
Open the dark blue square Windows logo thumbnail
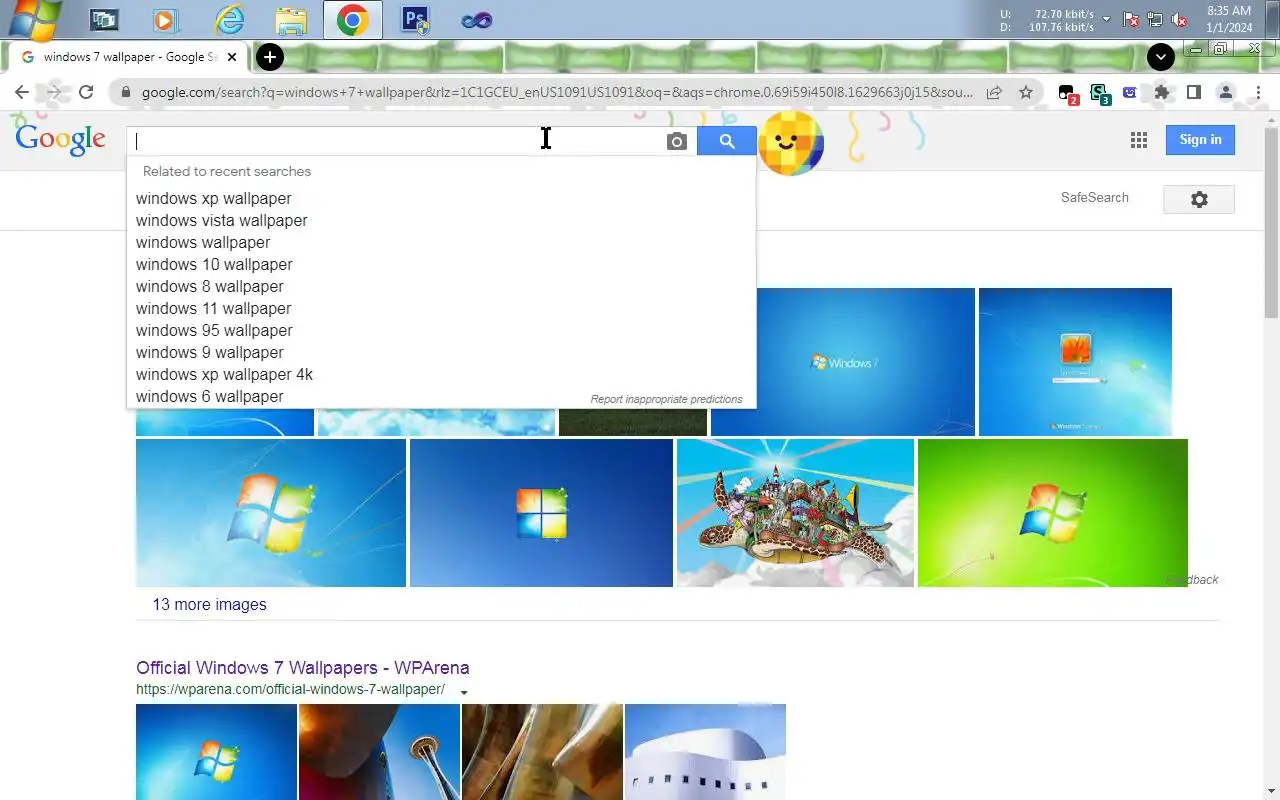[541, 513]
